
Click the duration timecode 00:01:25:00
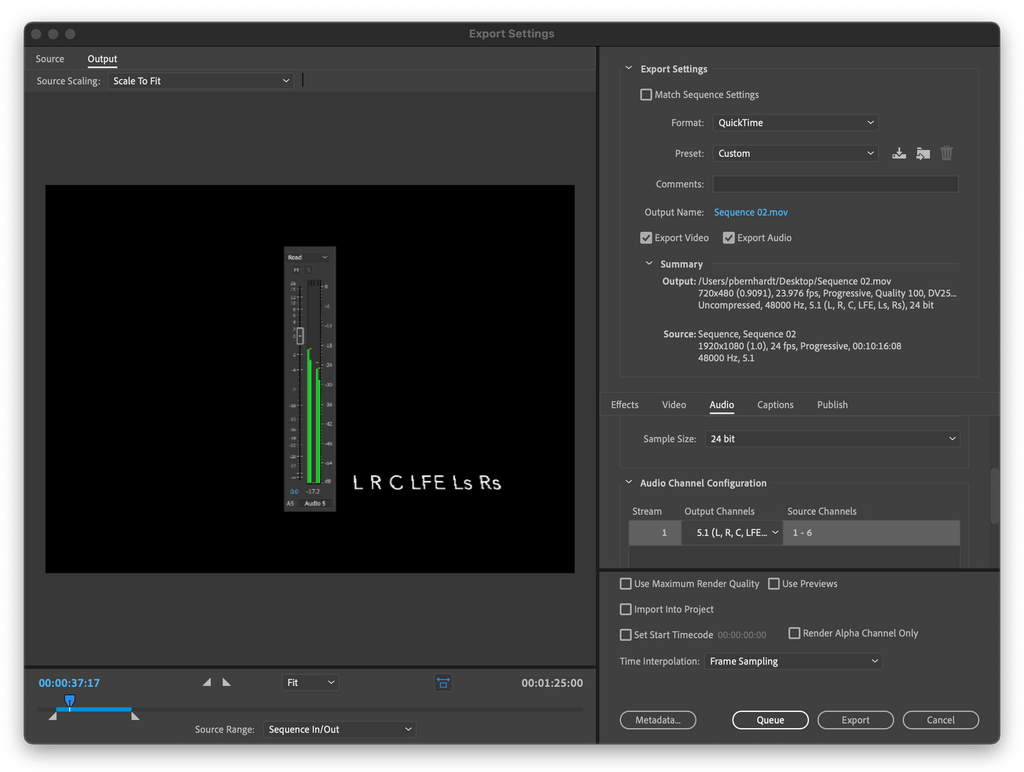(x=552, y=683)
